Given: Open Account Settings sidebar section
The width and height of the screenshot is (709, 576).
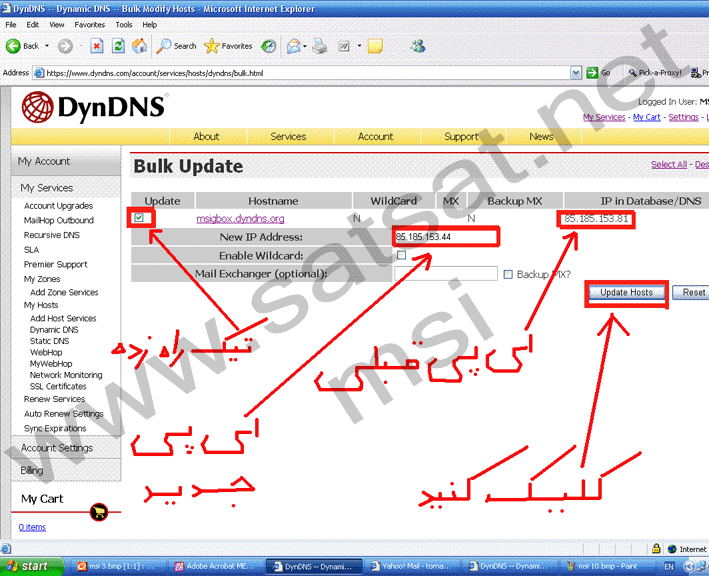Looking at the screenshot, I should click(57, 448).
